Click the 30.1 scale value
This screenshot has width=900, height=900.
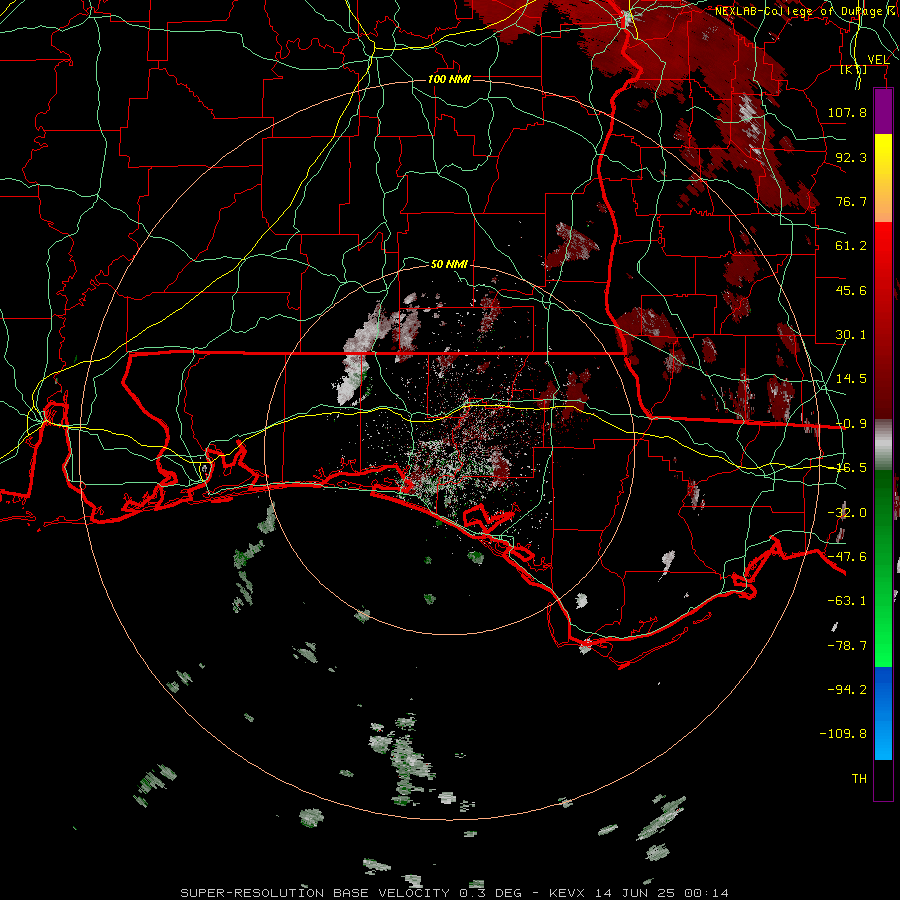pyautogui.click(x=851, y=335)
